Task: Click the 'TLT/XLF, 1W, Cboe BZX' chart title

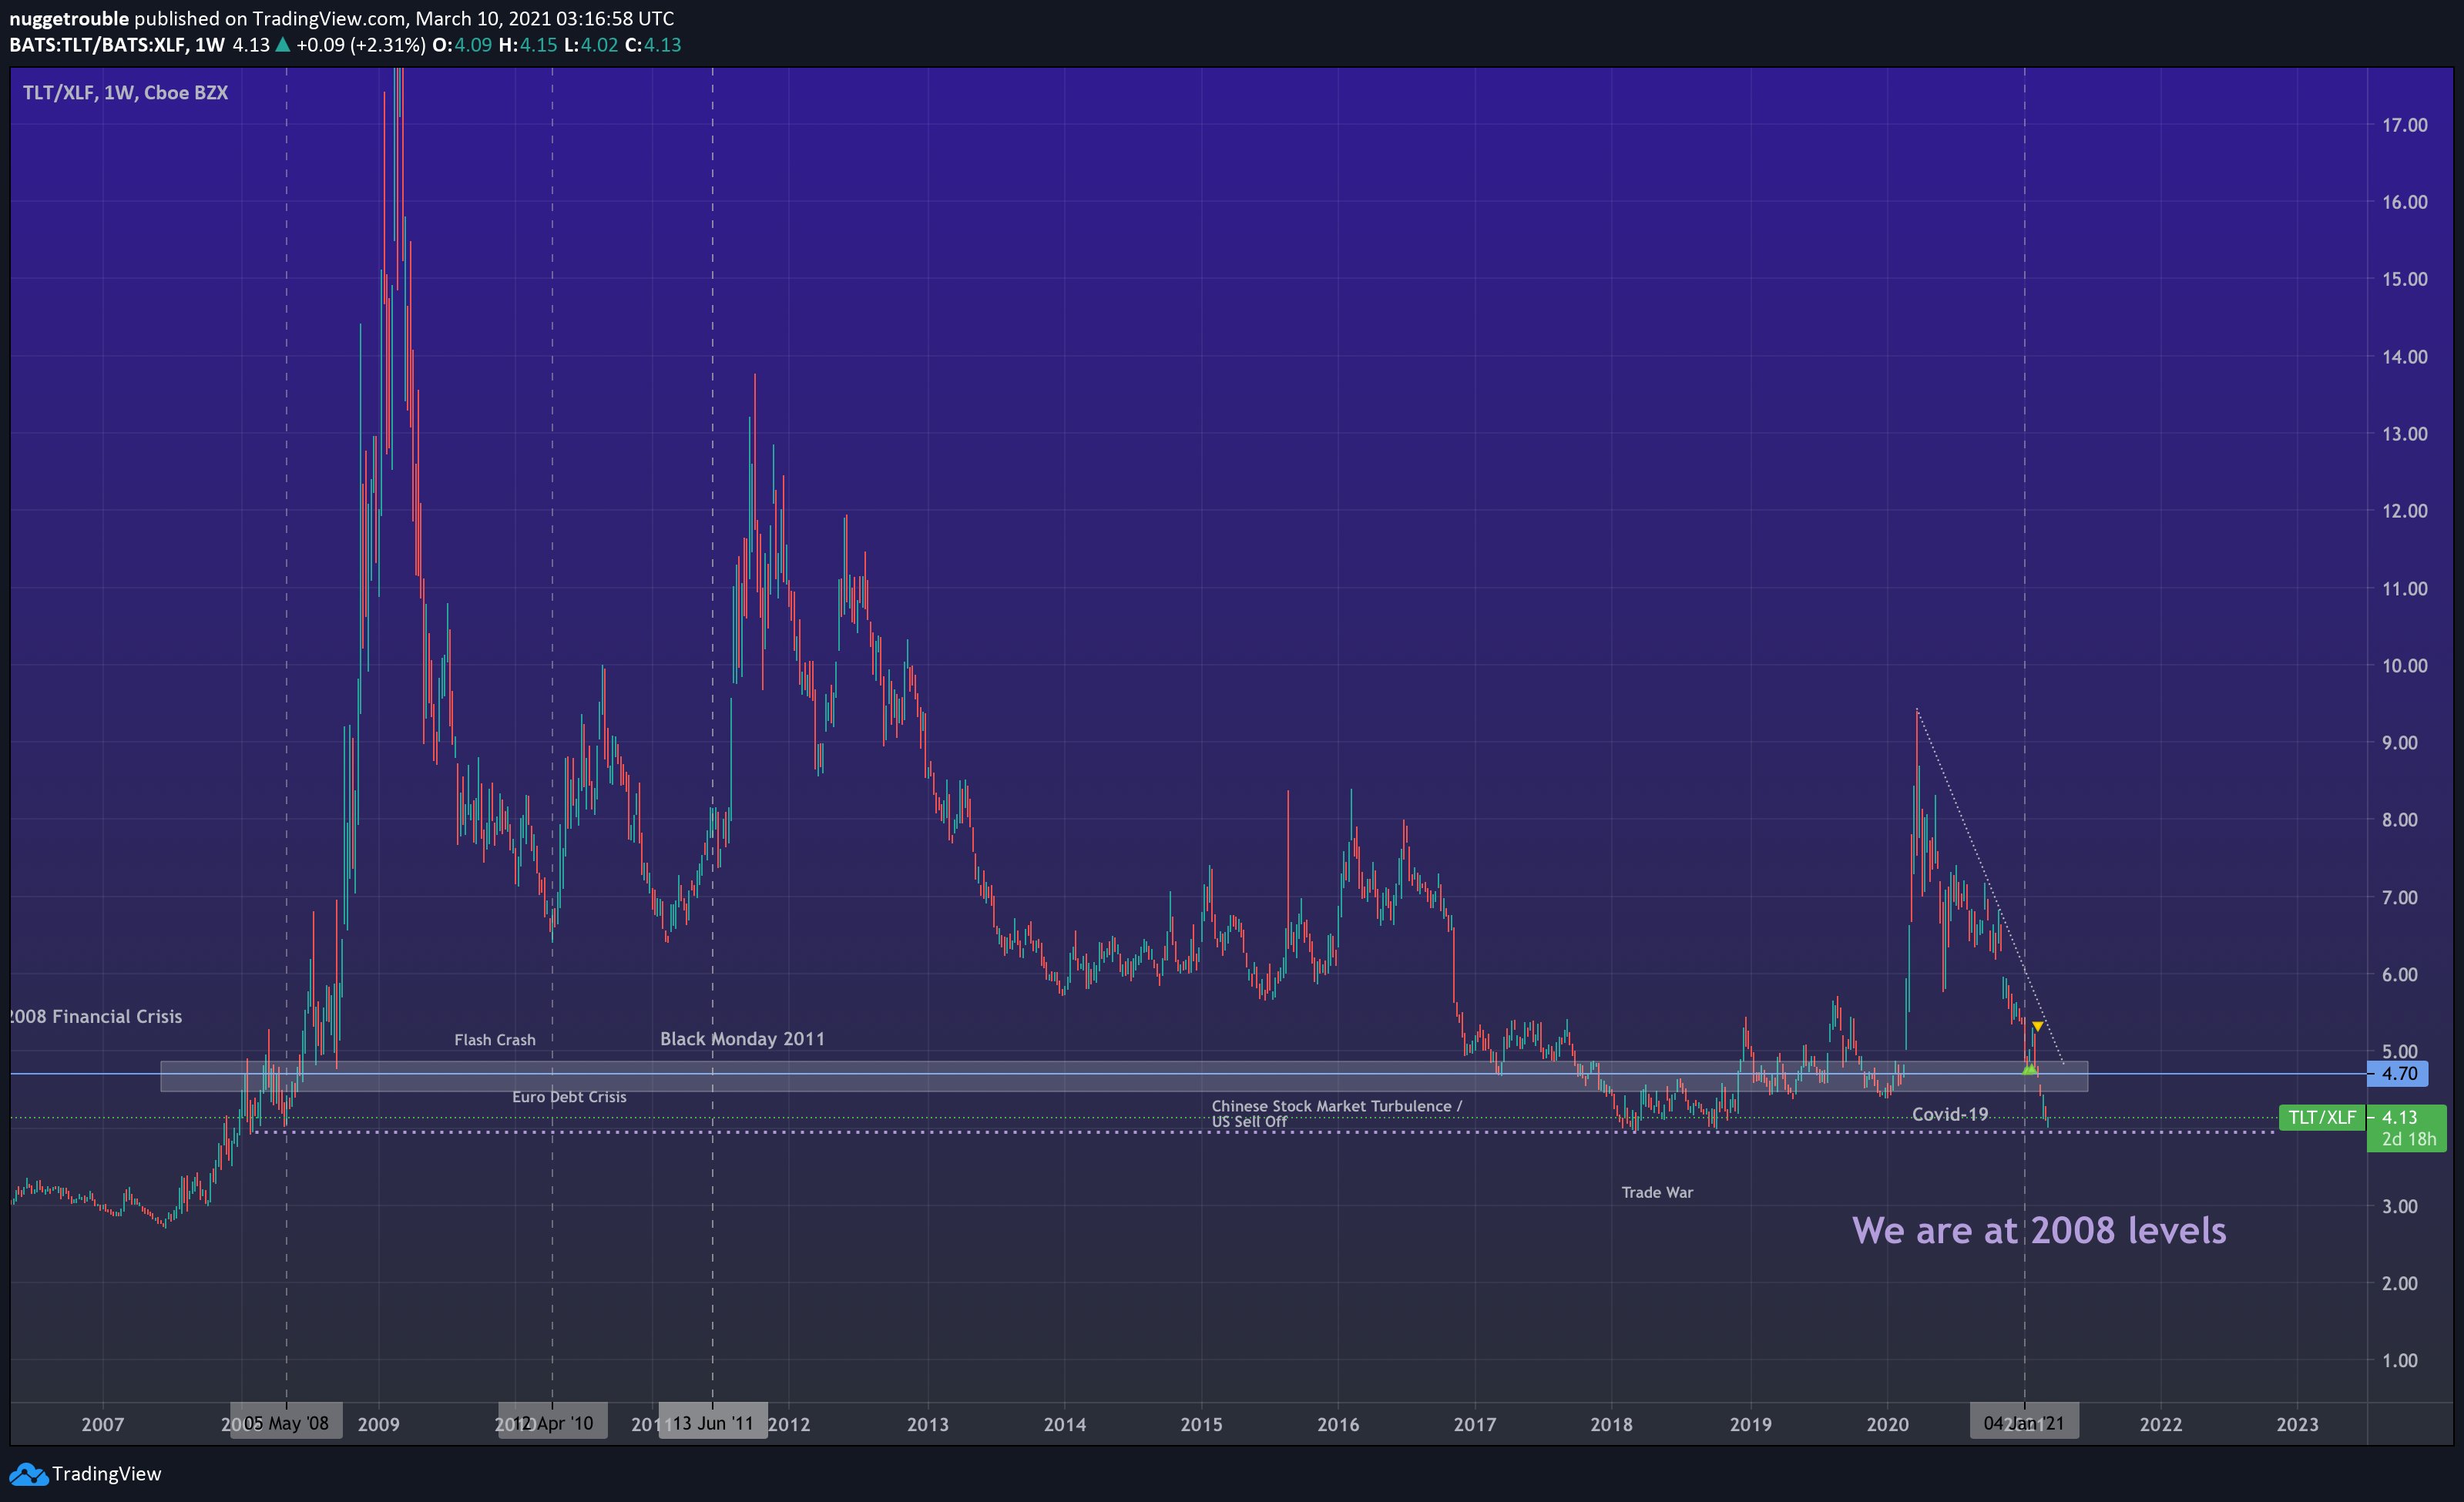Action: click(125, 93)
